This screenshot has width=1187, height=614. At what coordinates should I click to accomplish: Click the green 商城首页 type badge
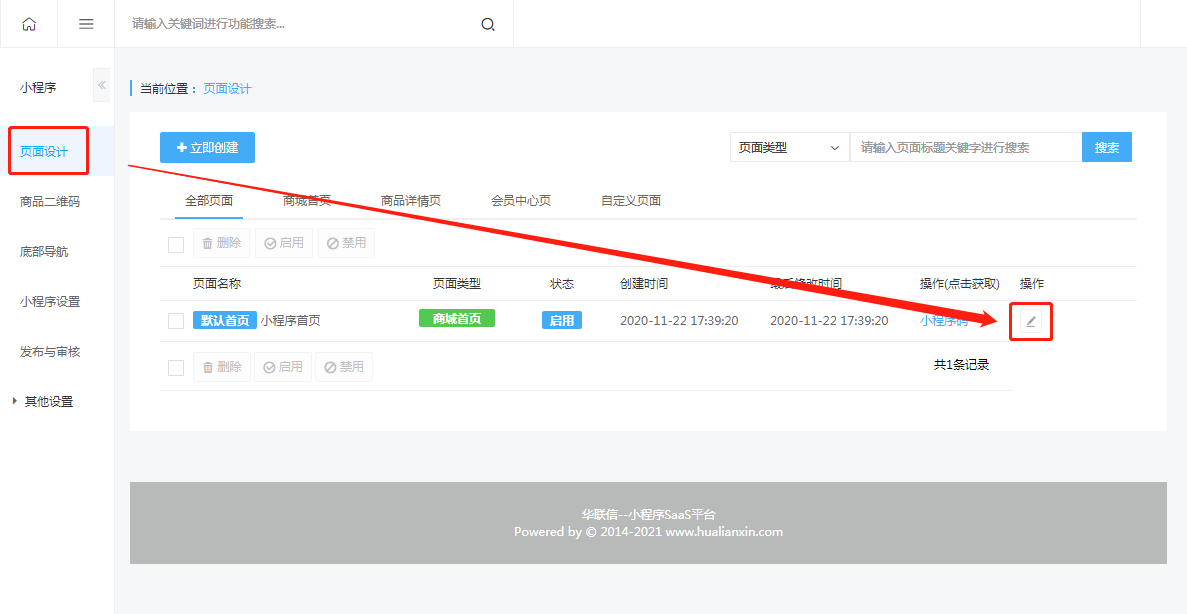(456, 319)
